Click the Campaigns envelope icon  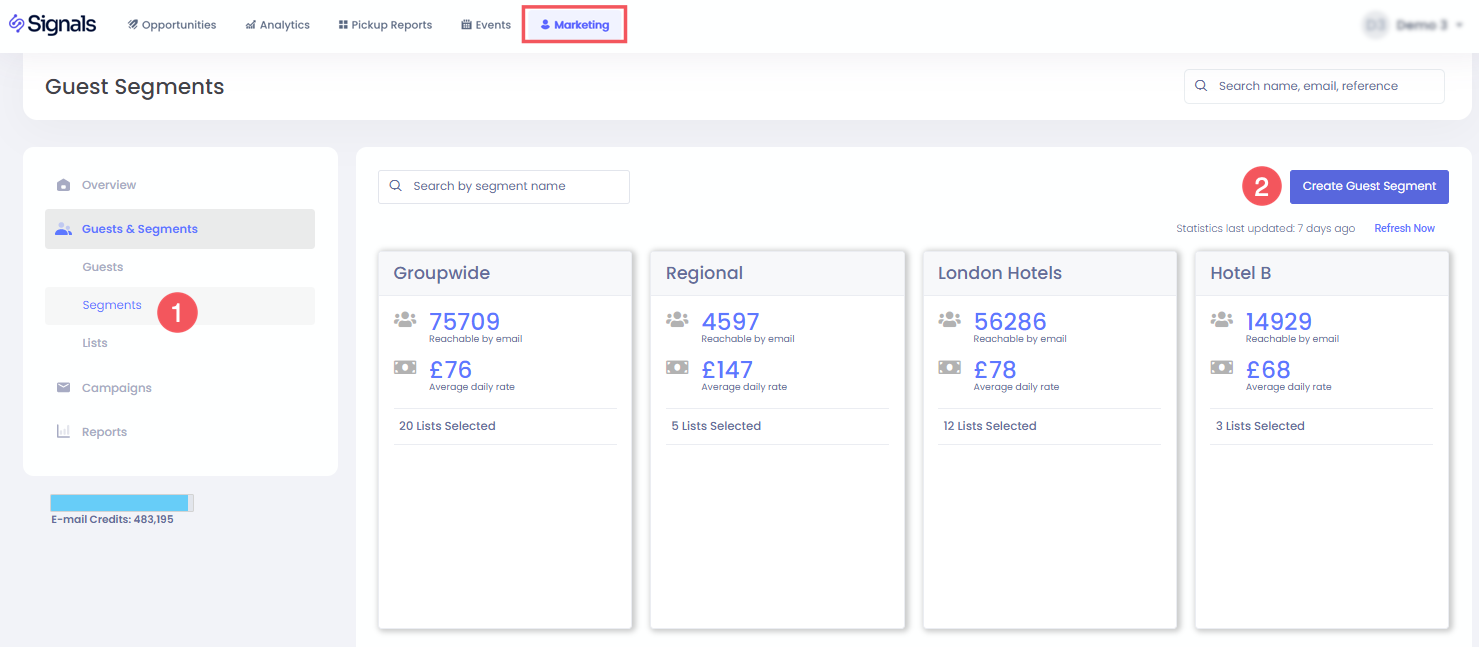pyautogui.click(x=64, y=388)
